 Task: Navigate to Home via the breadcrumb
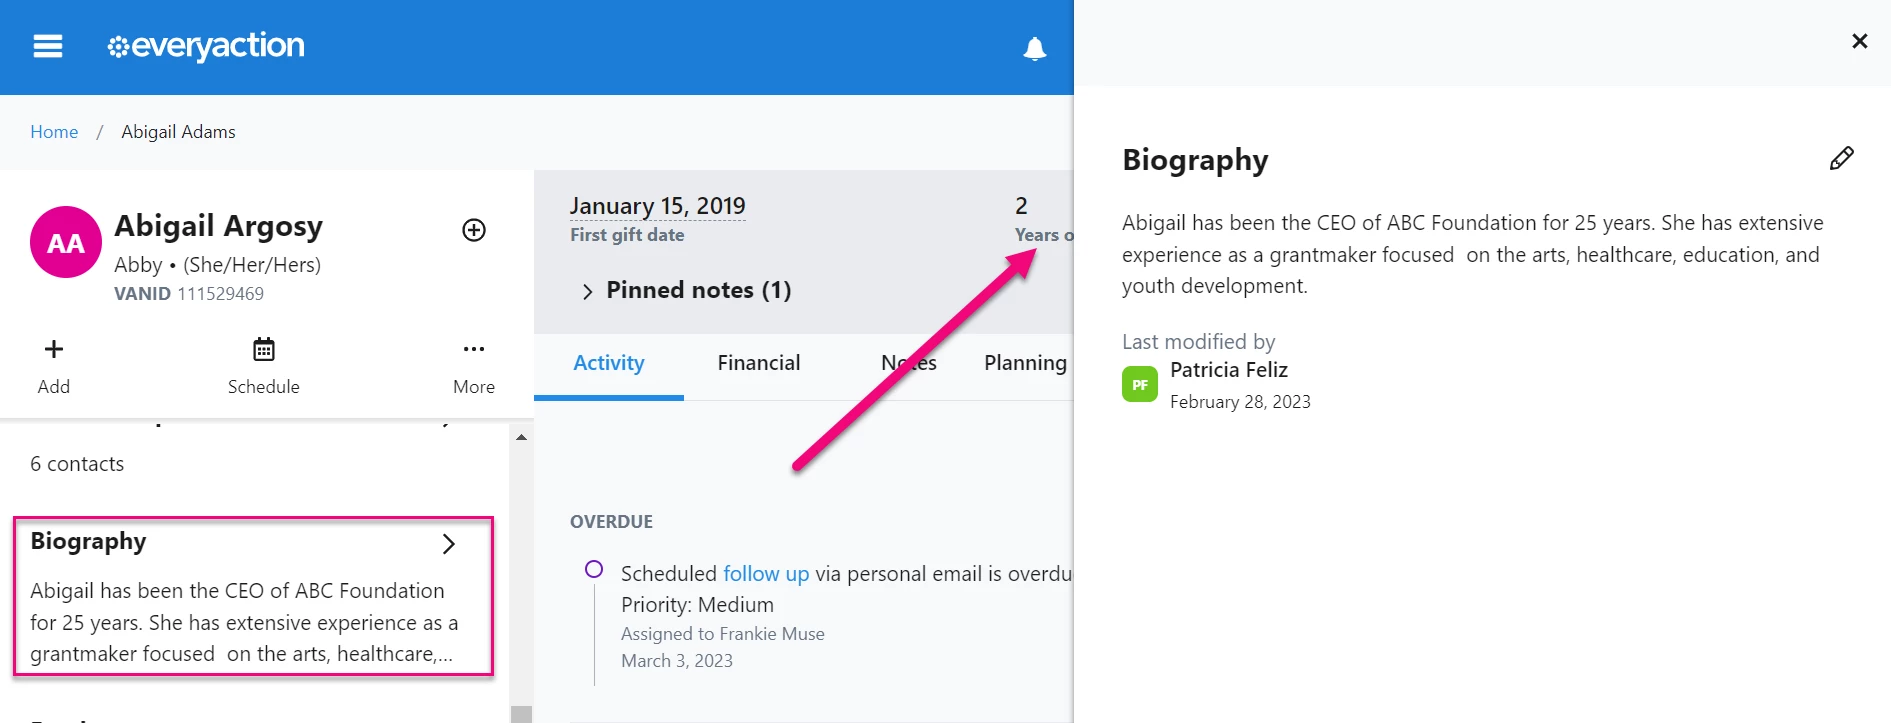[x=54, y=131]
